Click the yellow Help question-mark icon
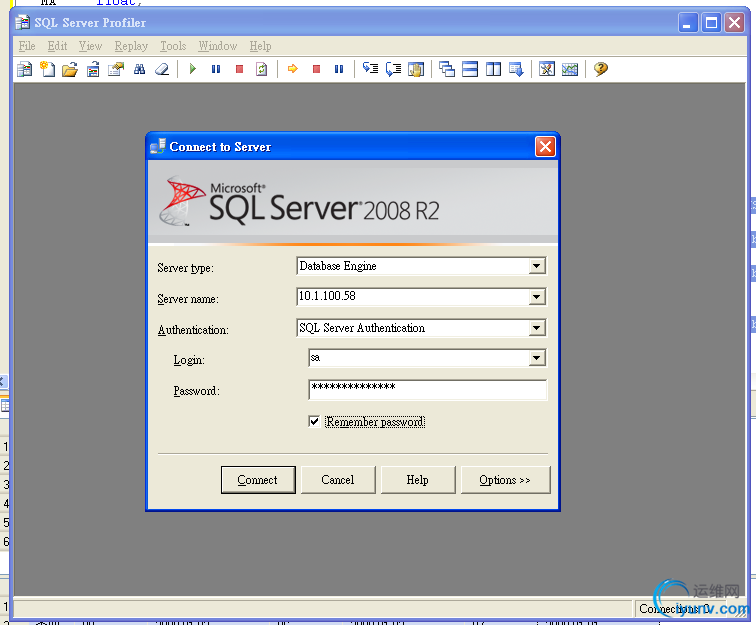756x625 pixels. (601, 69)
